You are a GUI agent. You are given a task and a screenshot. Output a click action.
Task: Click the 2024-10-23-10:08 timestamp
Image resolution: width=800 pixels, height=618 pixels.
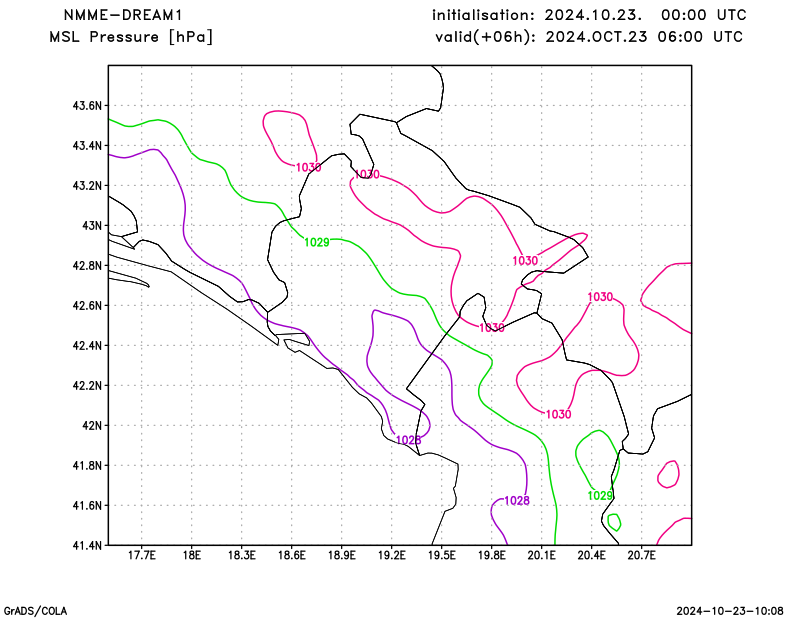(730, 611)
